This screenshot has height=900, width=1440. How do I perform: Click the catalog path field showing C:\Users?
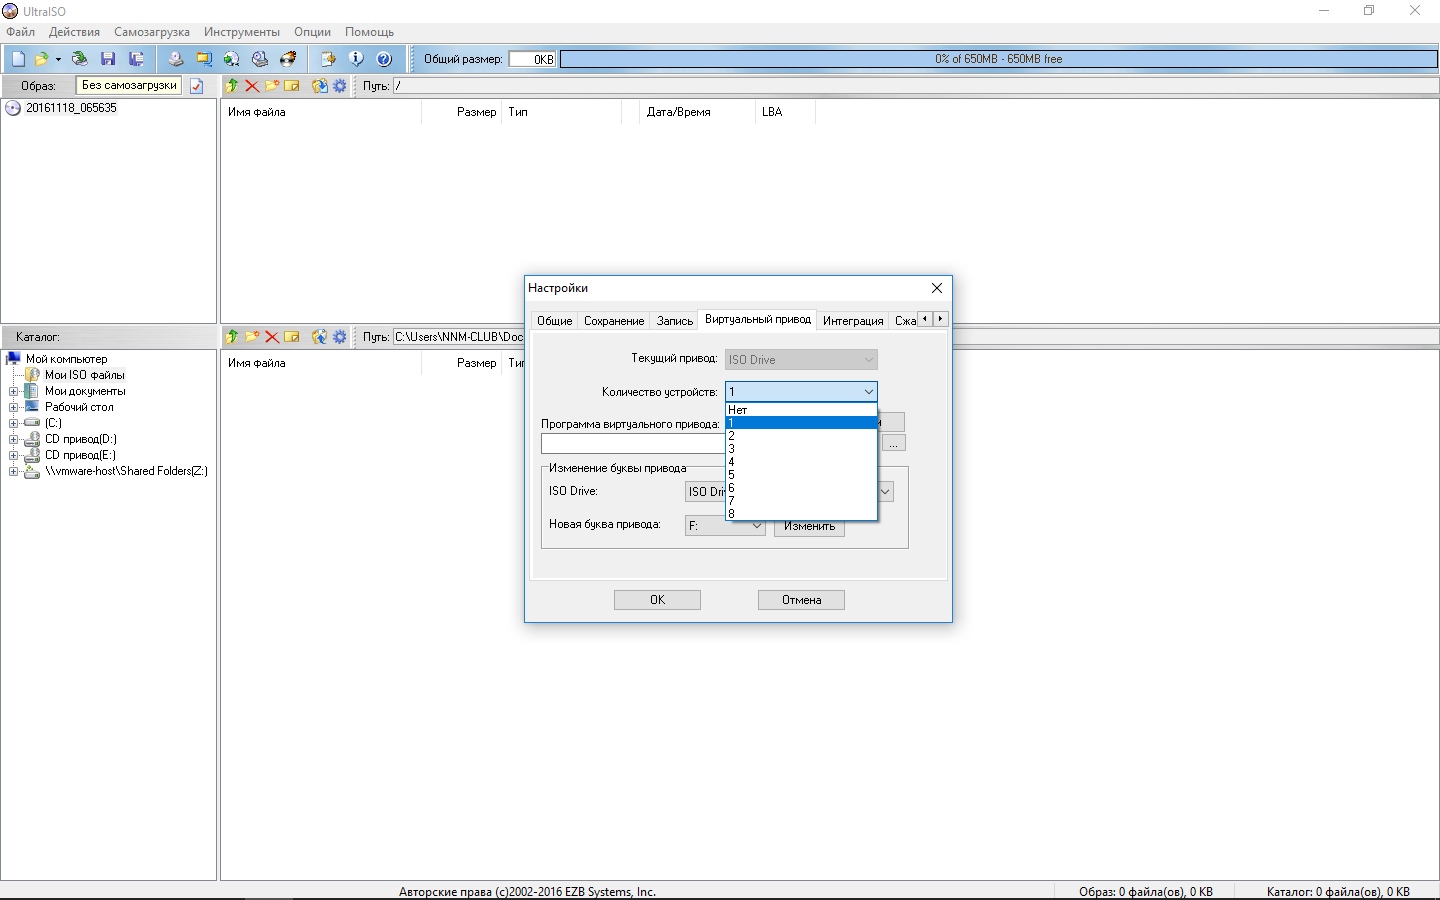click(458, 337)
